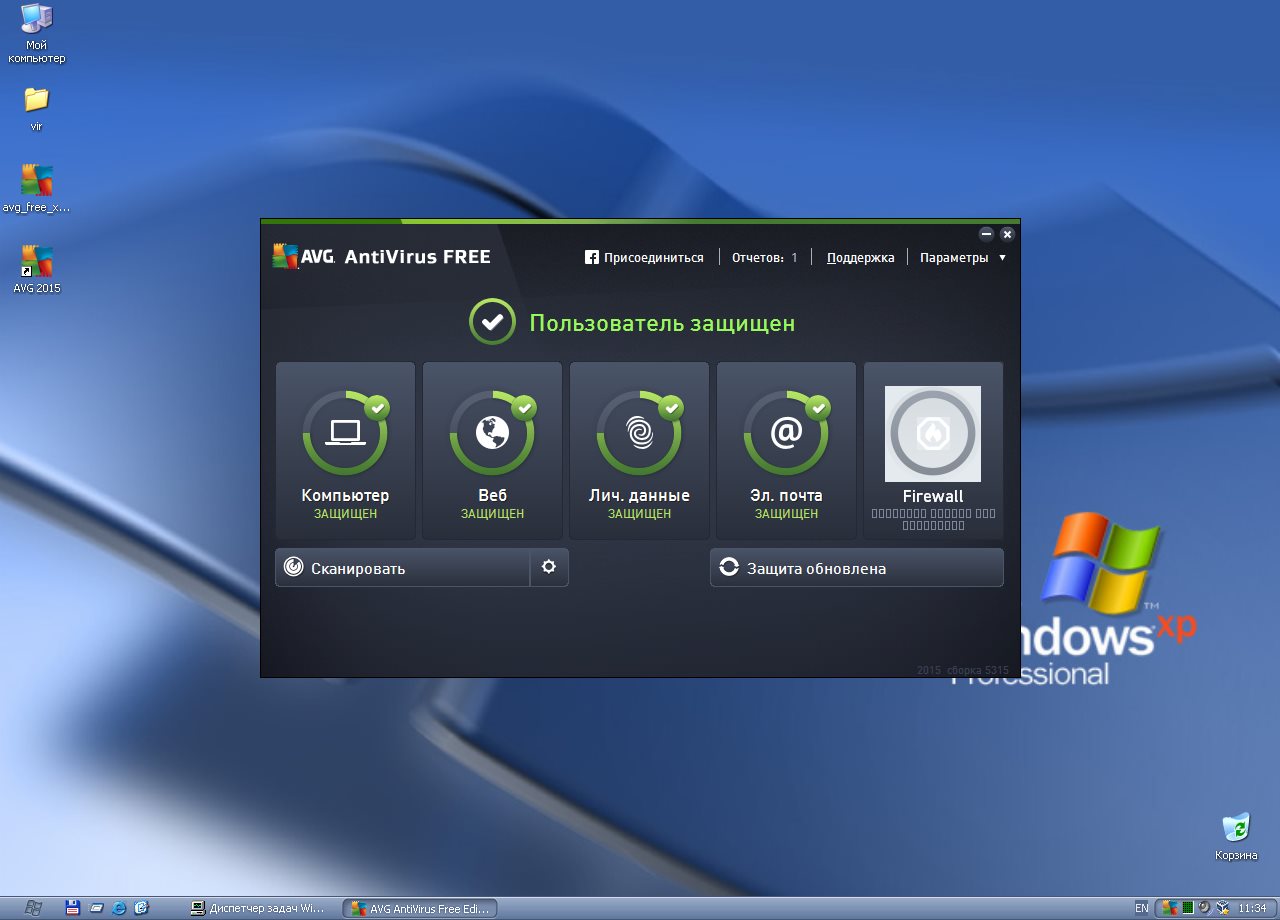The height and width of the screenshot is (920, 1280).
Task: Click ЗАЩИЩЕН status under Компьютер
Action: tap(345, 513)
